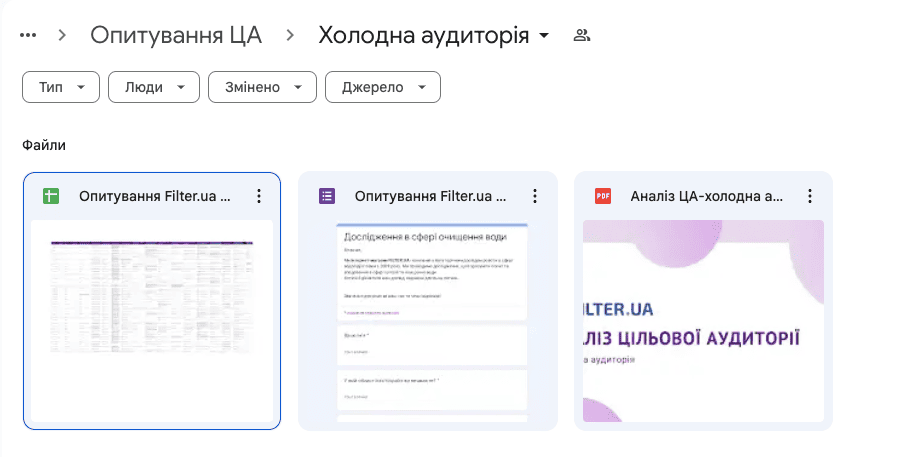Click the green Google Sheets file icon
This screenshot has width=912, height=457.
click(51, 196)
